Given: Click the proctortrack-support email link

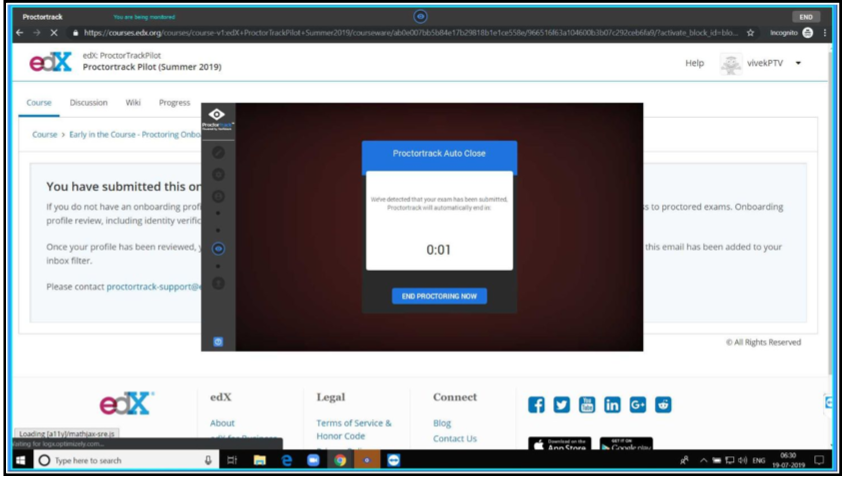Looking at the screenshot, I should [154, 286].
